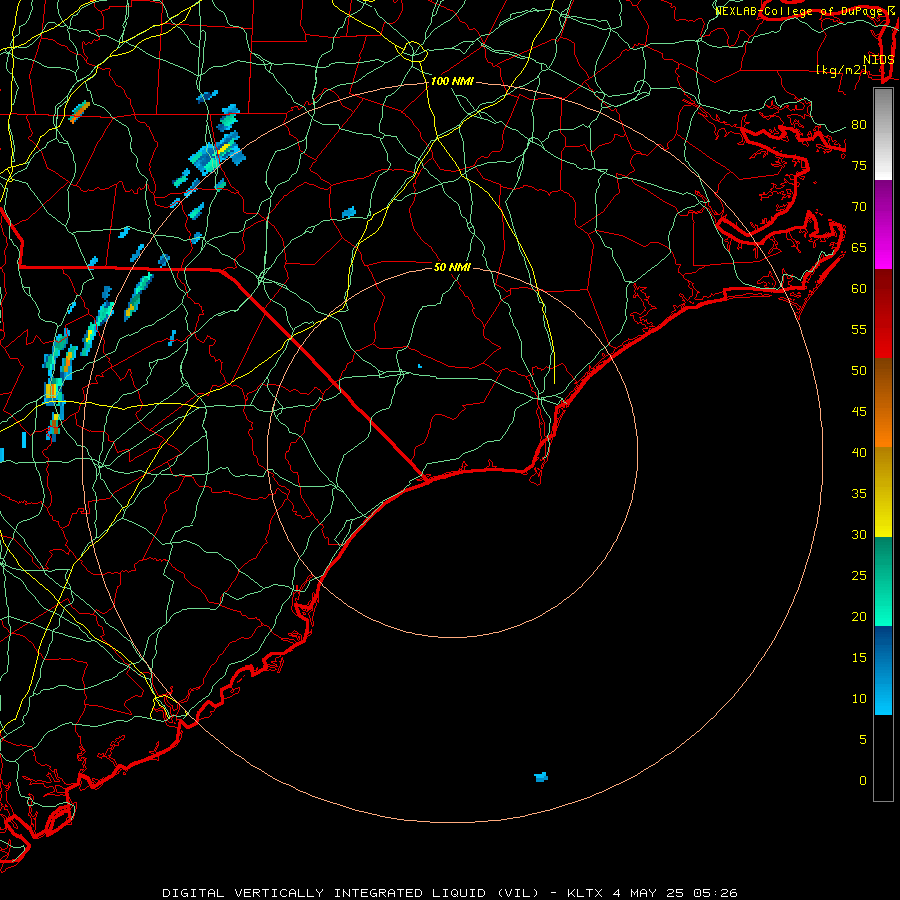Image resolution: width=900 pixels, height=900 pixels.
Task: Click the 50 value on the scale
Action: point(859,370)
